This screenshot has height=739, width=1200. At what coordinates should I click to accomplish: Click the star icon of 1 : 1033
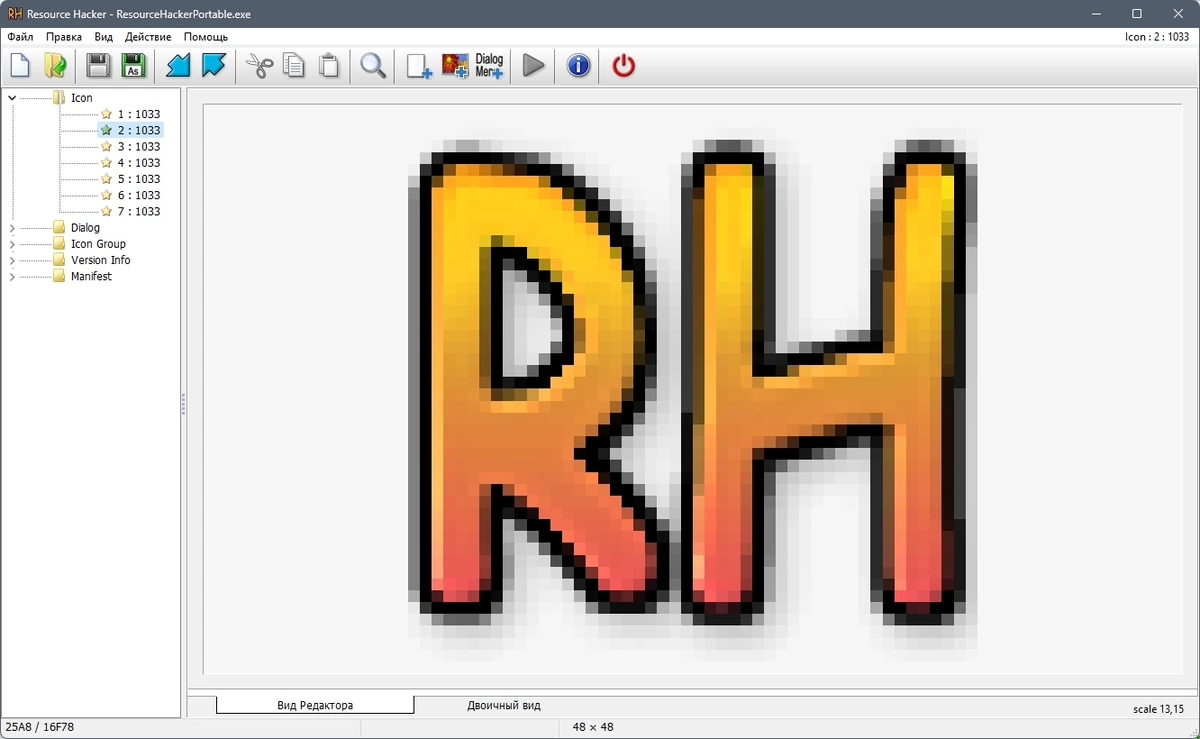(x=106, y=114)
